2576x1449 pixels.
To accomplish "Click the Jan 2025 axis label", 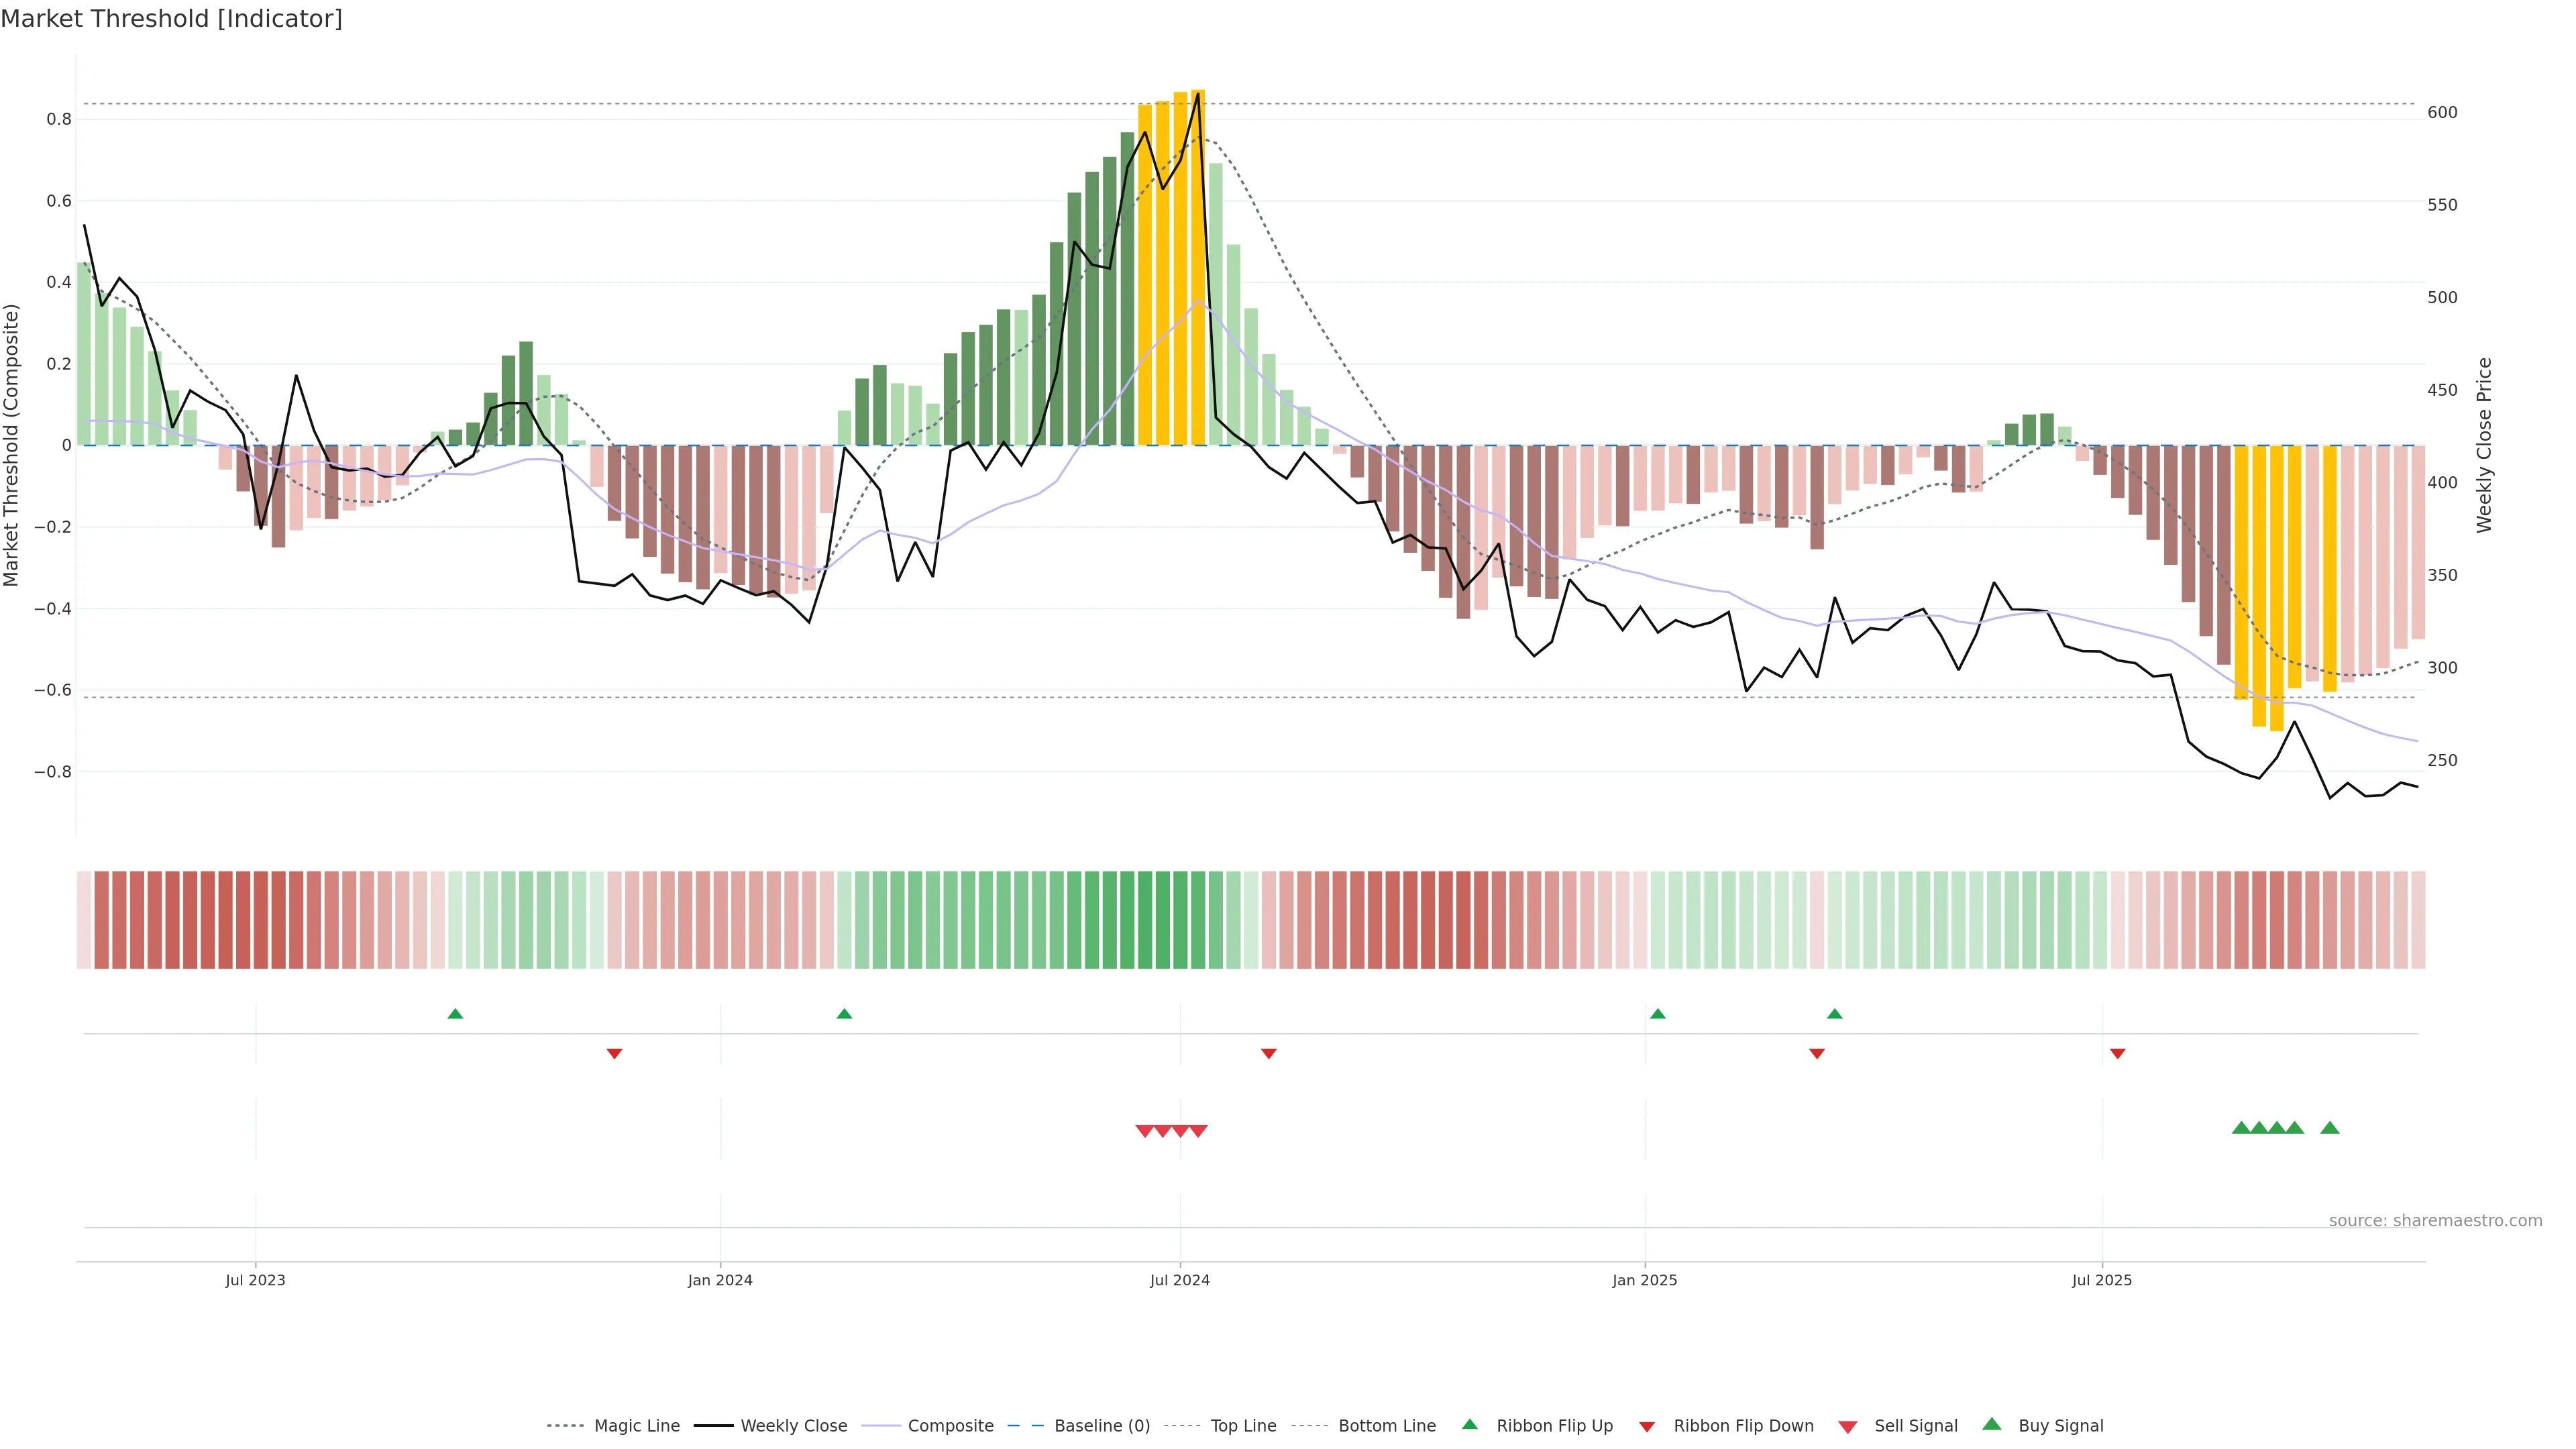I will point(1645,1280).
